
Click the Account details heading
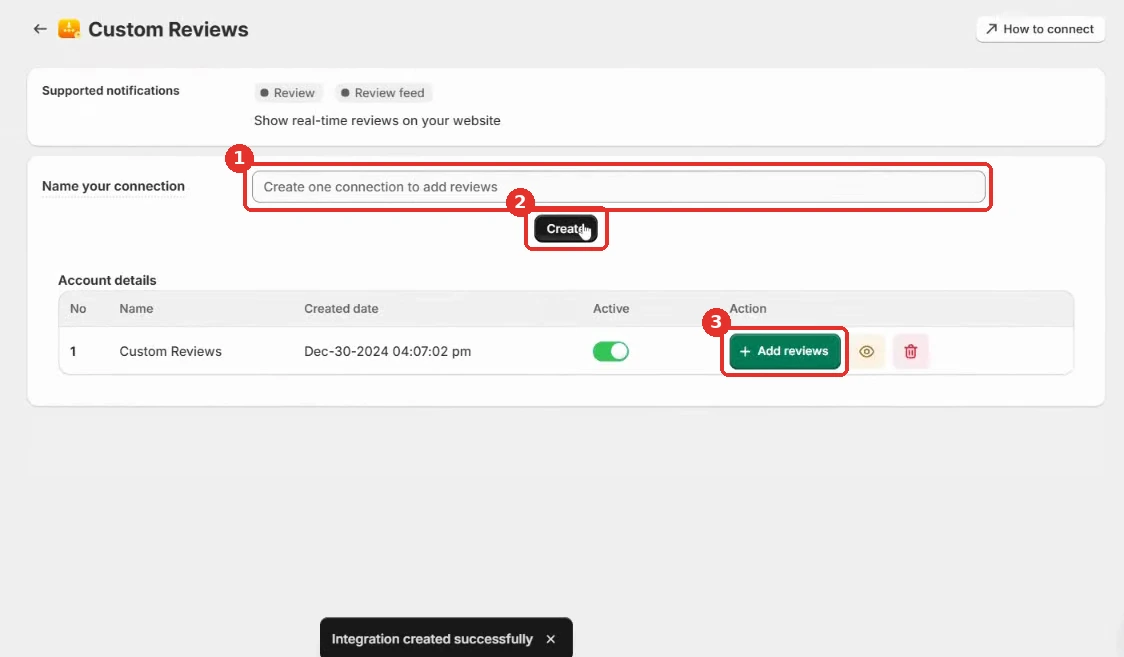point(107,280)
